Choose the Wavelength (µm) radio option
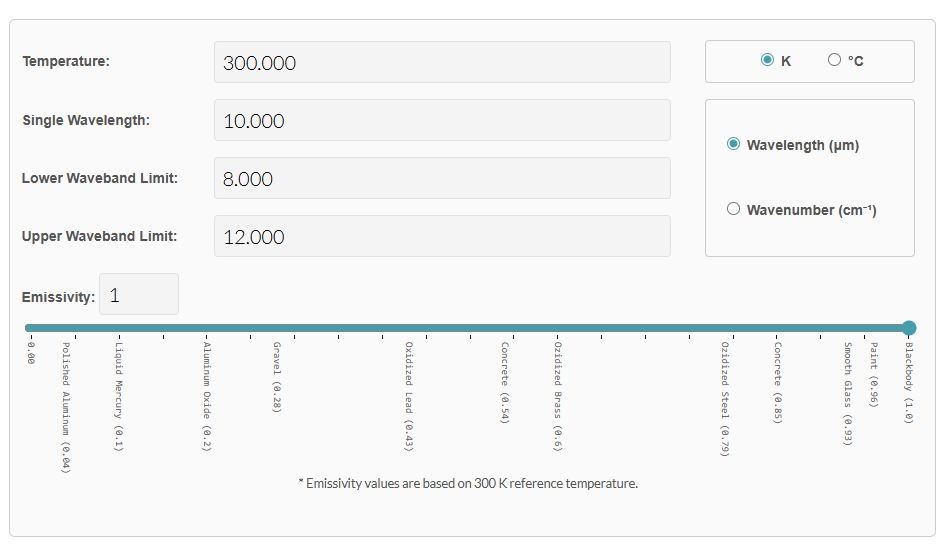 tap(733, 144)
